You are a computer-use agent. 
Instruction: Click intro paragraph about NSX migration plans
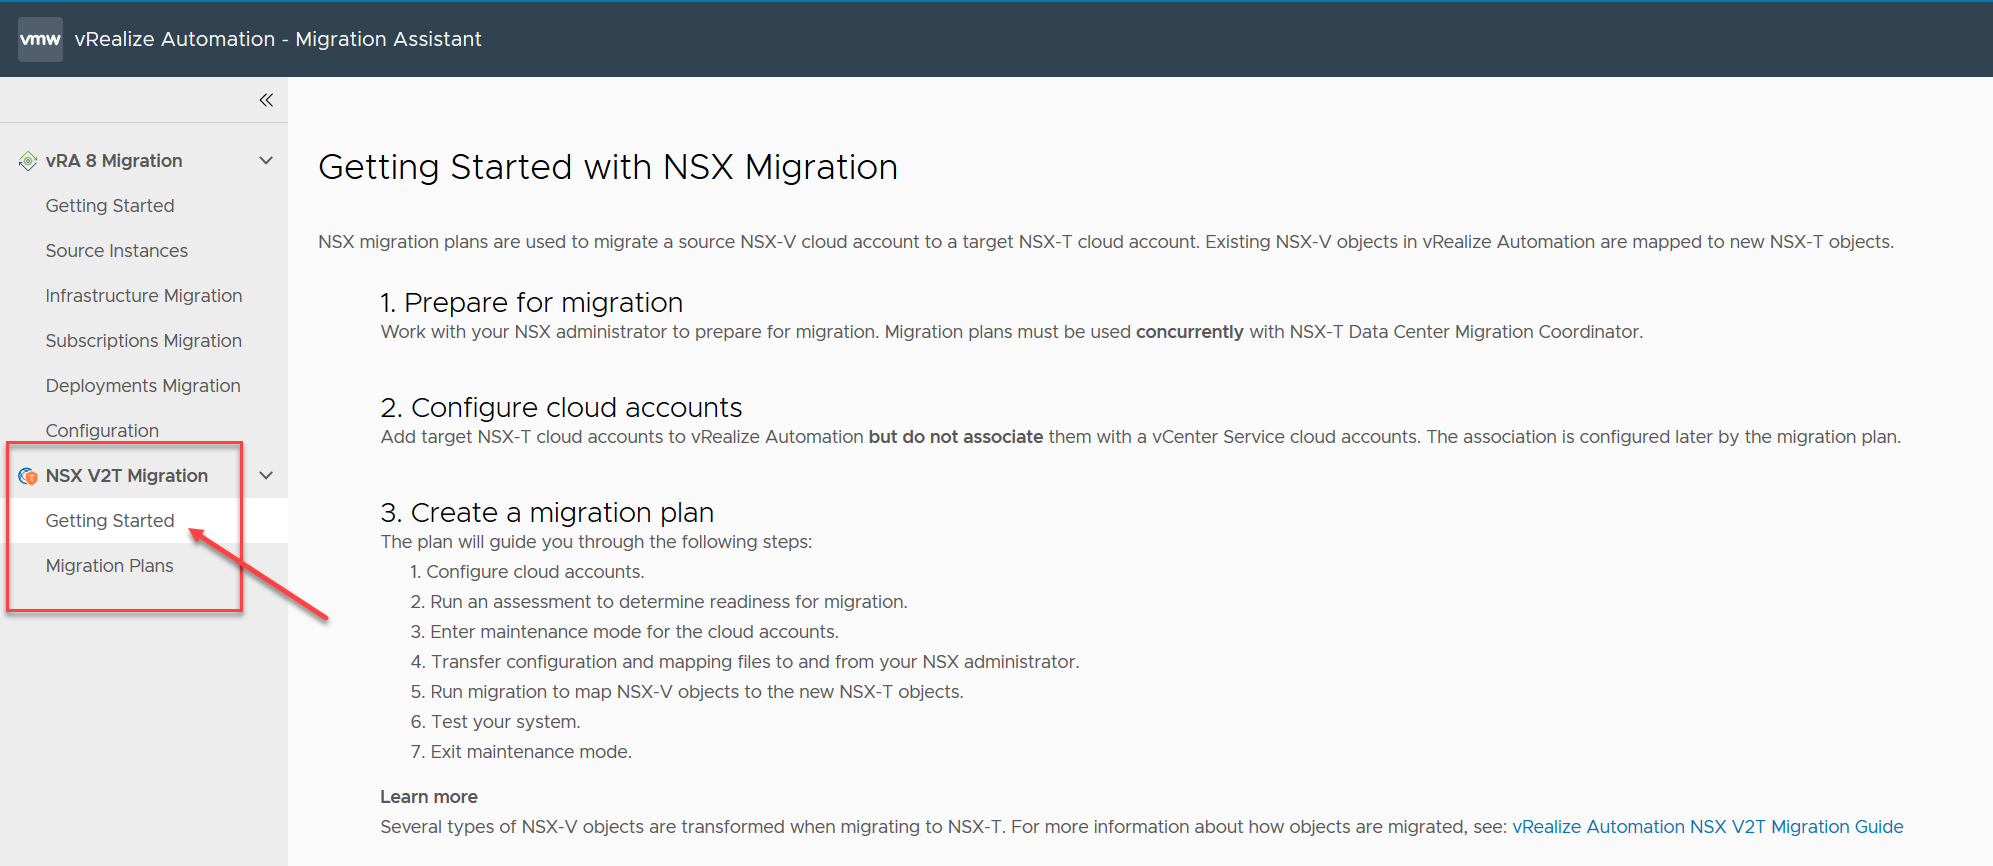(1106, 242)
